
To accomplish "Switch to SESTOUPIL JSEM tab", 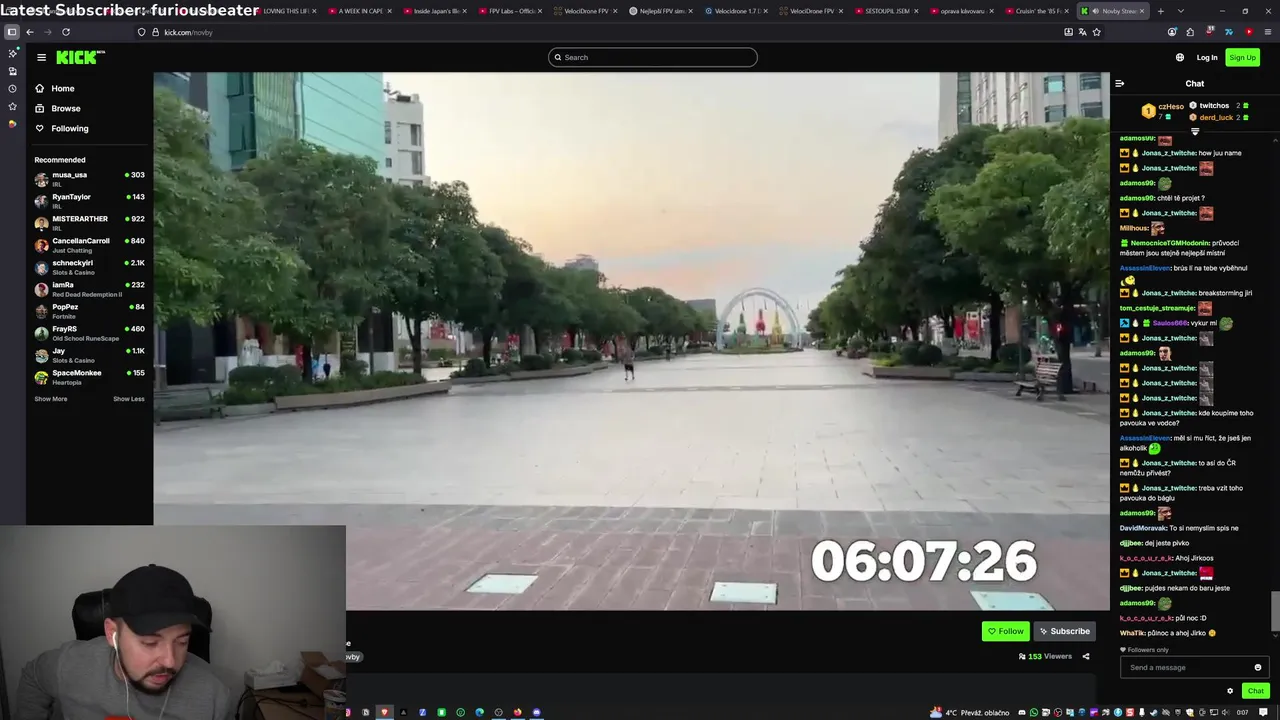I will [x=885, y=11].
